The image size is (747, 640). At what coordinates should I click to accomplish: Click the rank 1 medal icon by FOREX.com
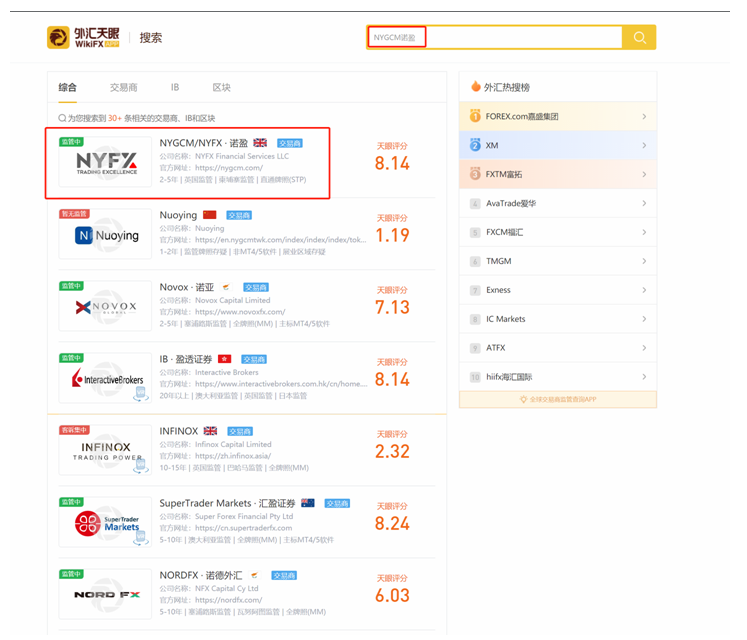[x=475, y=116]
